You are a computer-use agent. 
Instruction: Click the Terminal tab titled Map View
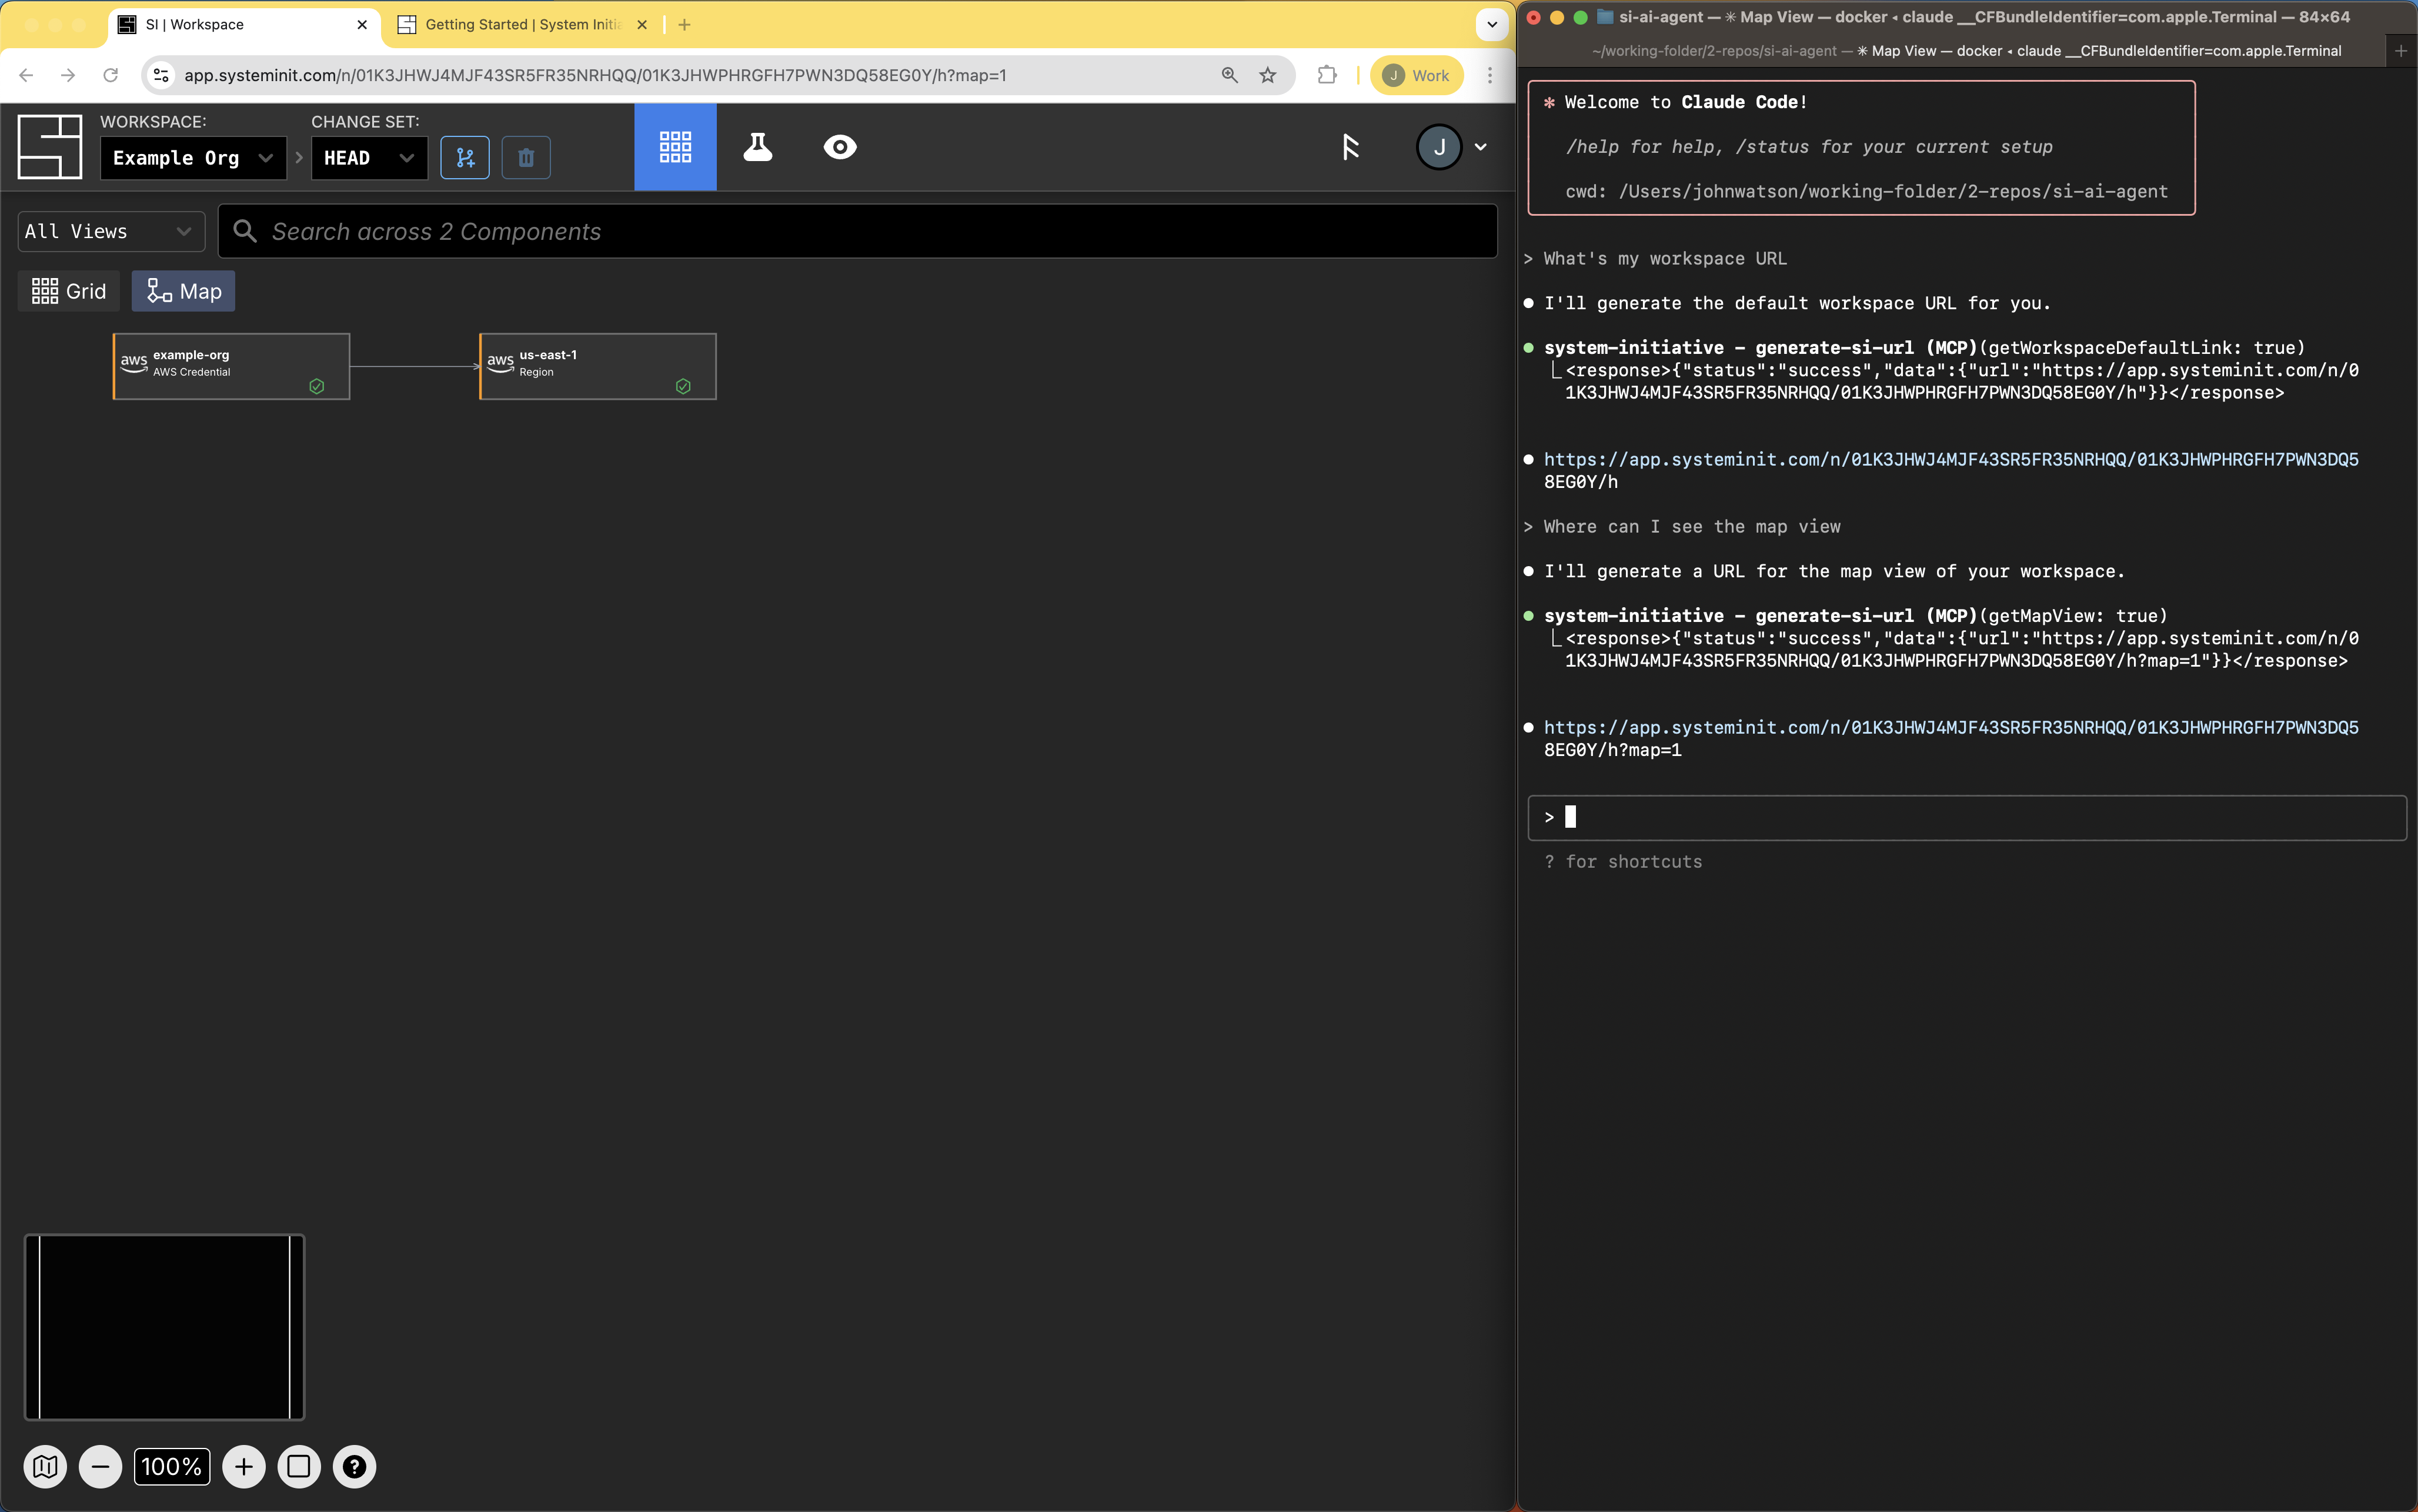[1966, 50]
